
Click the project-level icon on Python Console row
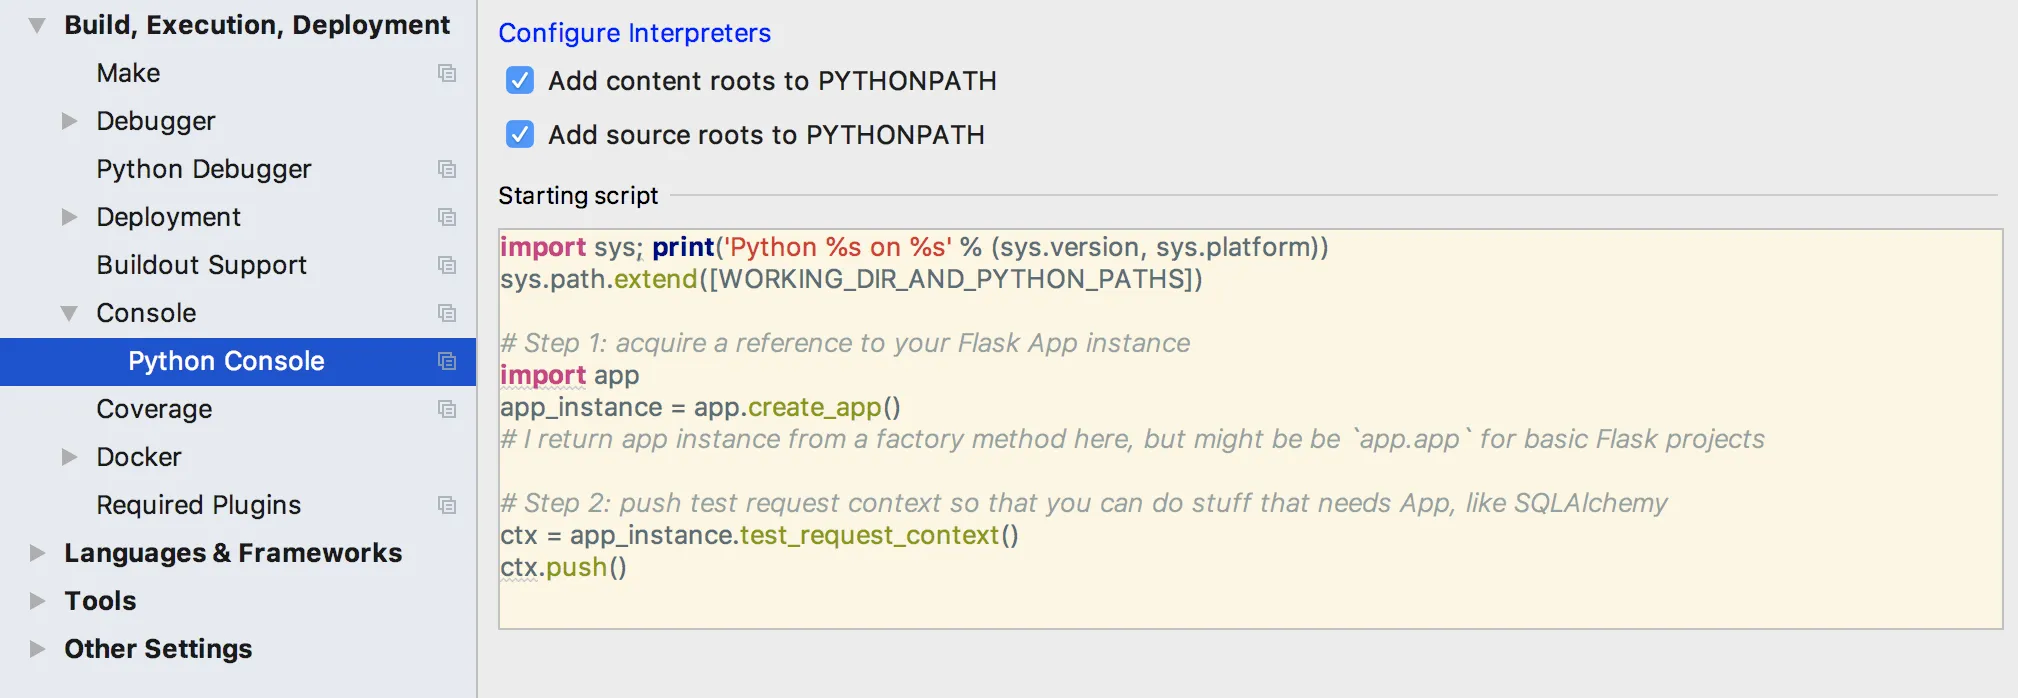click(x=447, y=361)
